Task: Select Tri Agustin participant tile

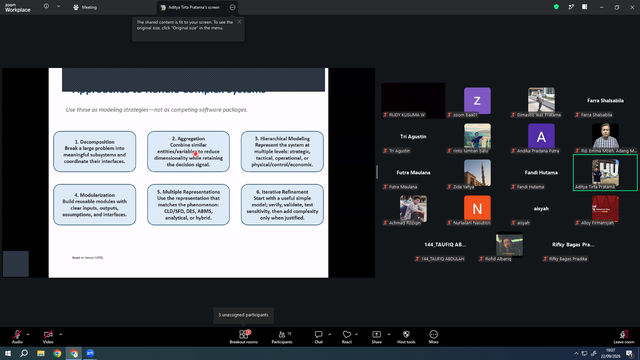Action: (x=413, y=137)
